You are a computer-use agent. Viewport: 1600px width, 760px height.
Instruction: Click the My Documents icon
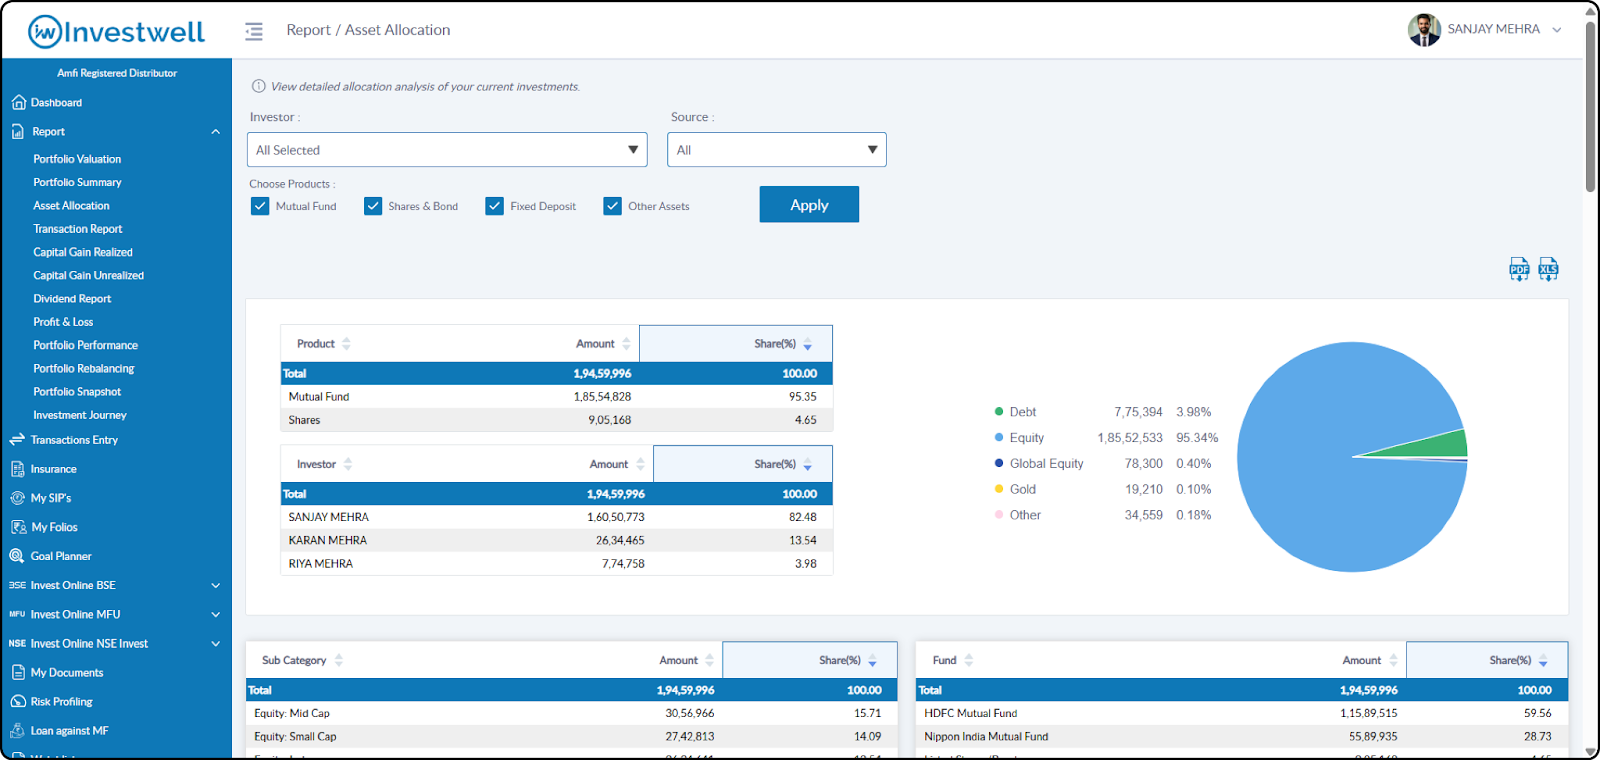(18, 672)
